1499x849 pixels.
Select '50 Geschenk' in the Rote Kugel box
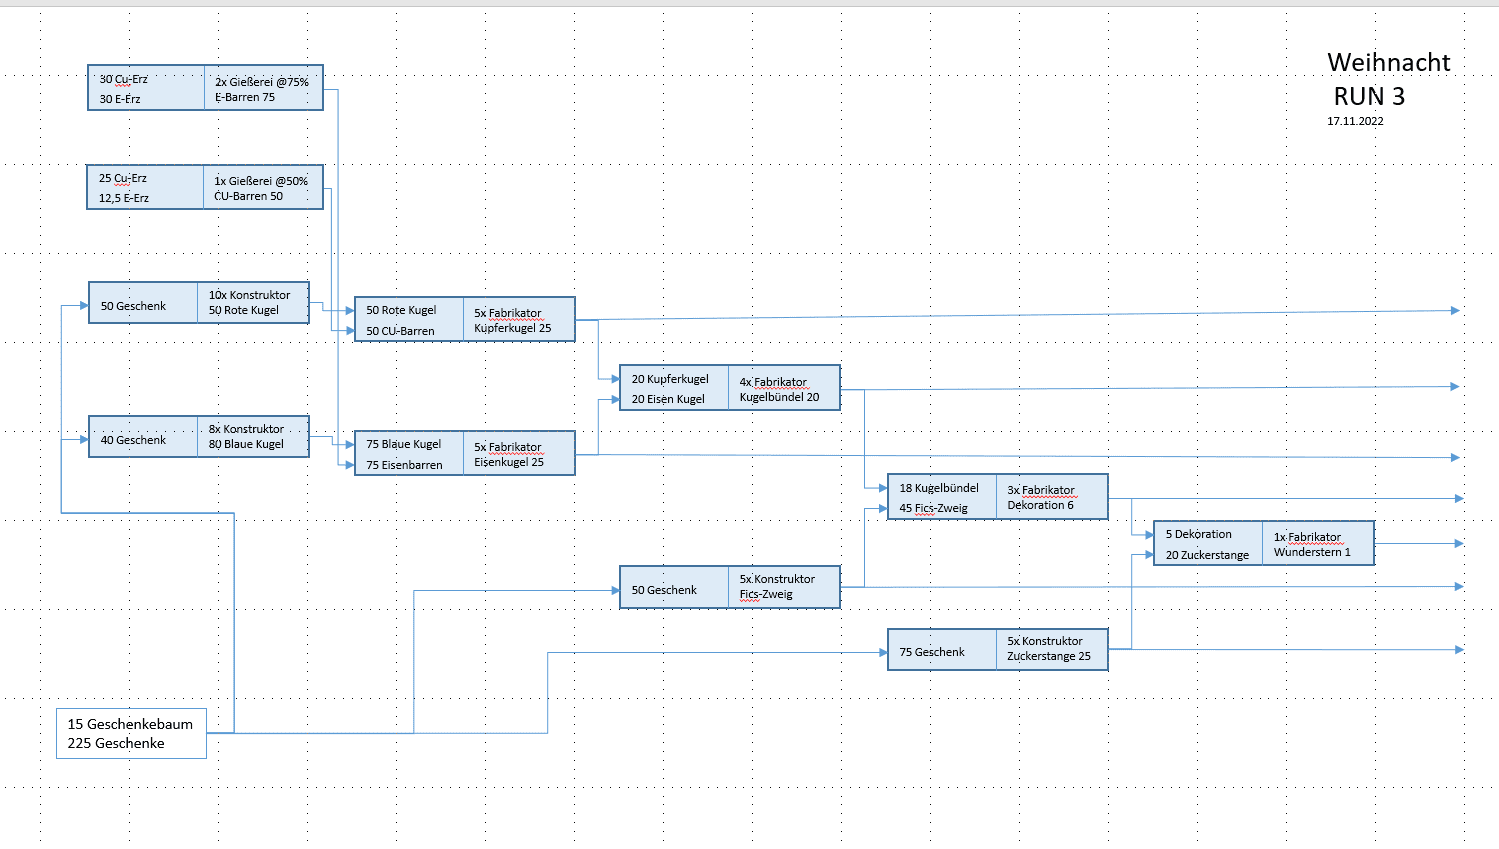(133, 306)
